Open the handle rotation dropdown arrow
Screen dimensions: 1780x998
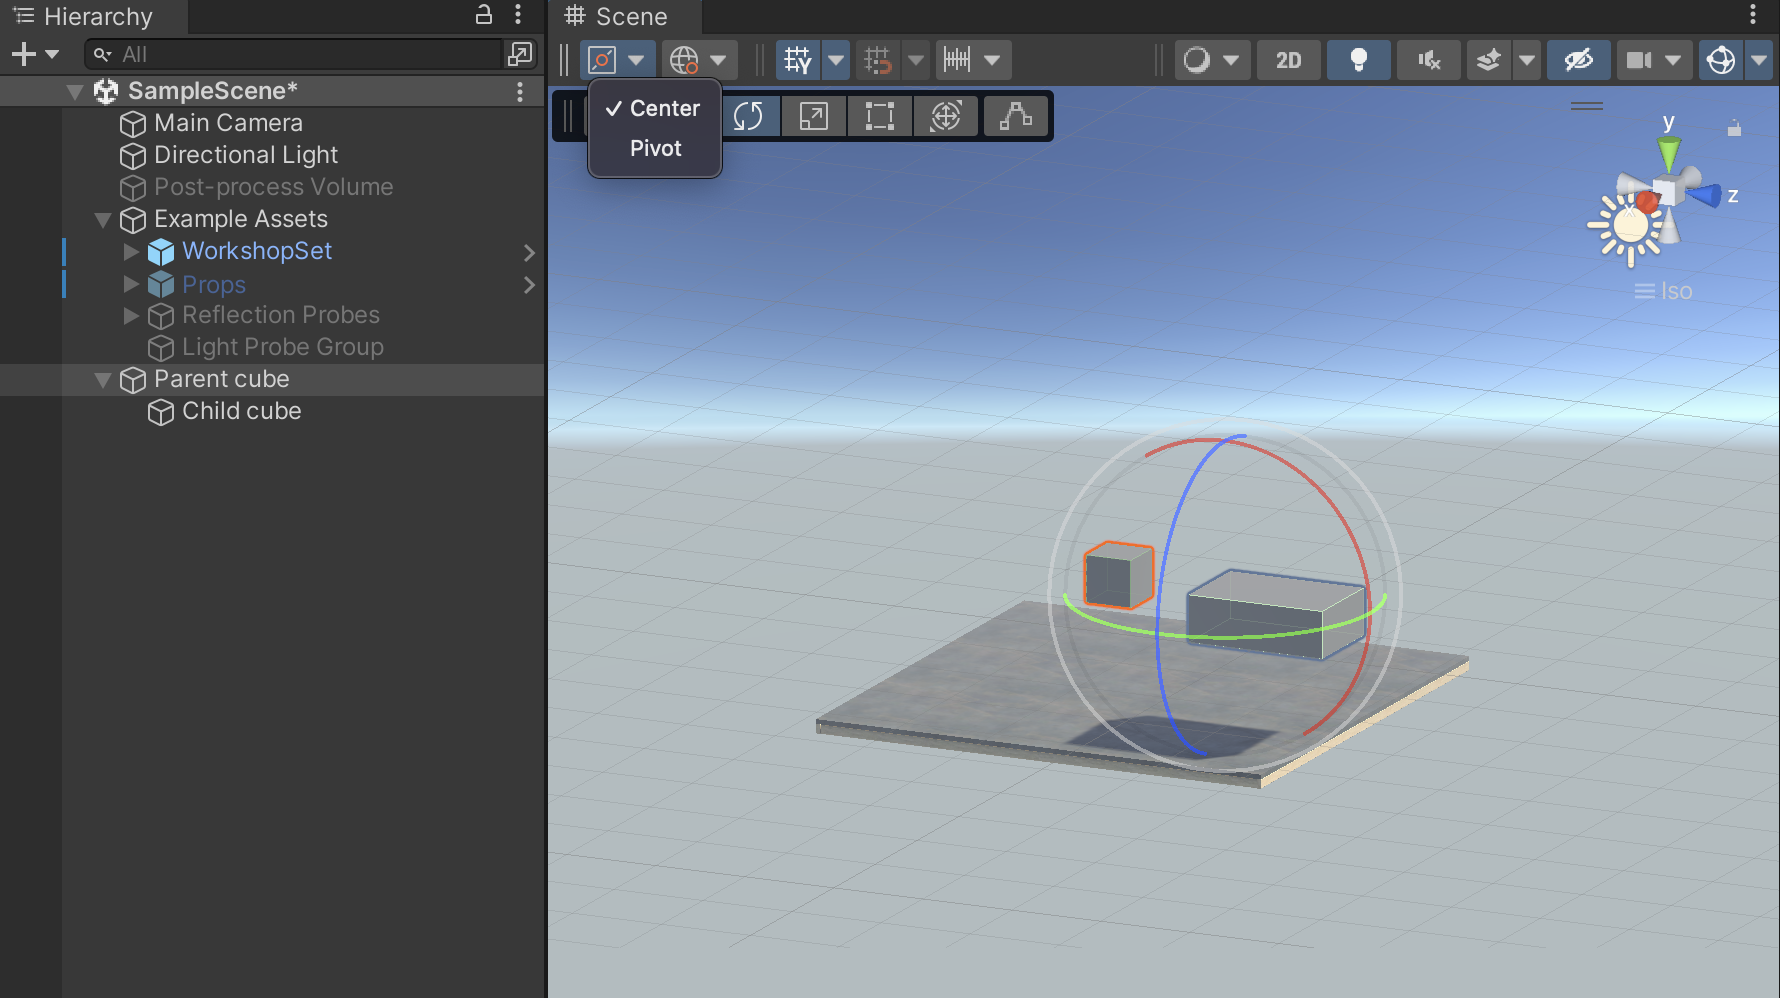(719, 60)
